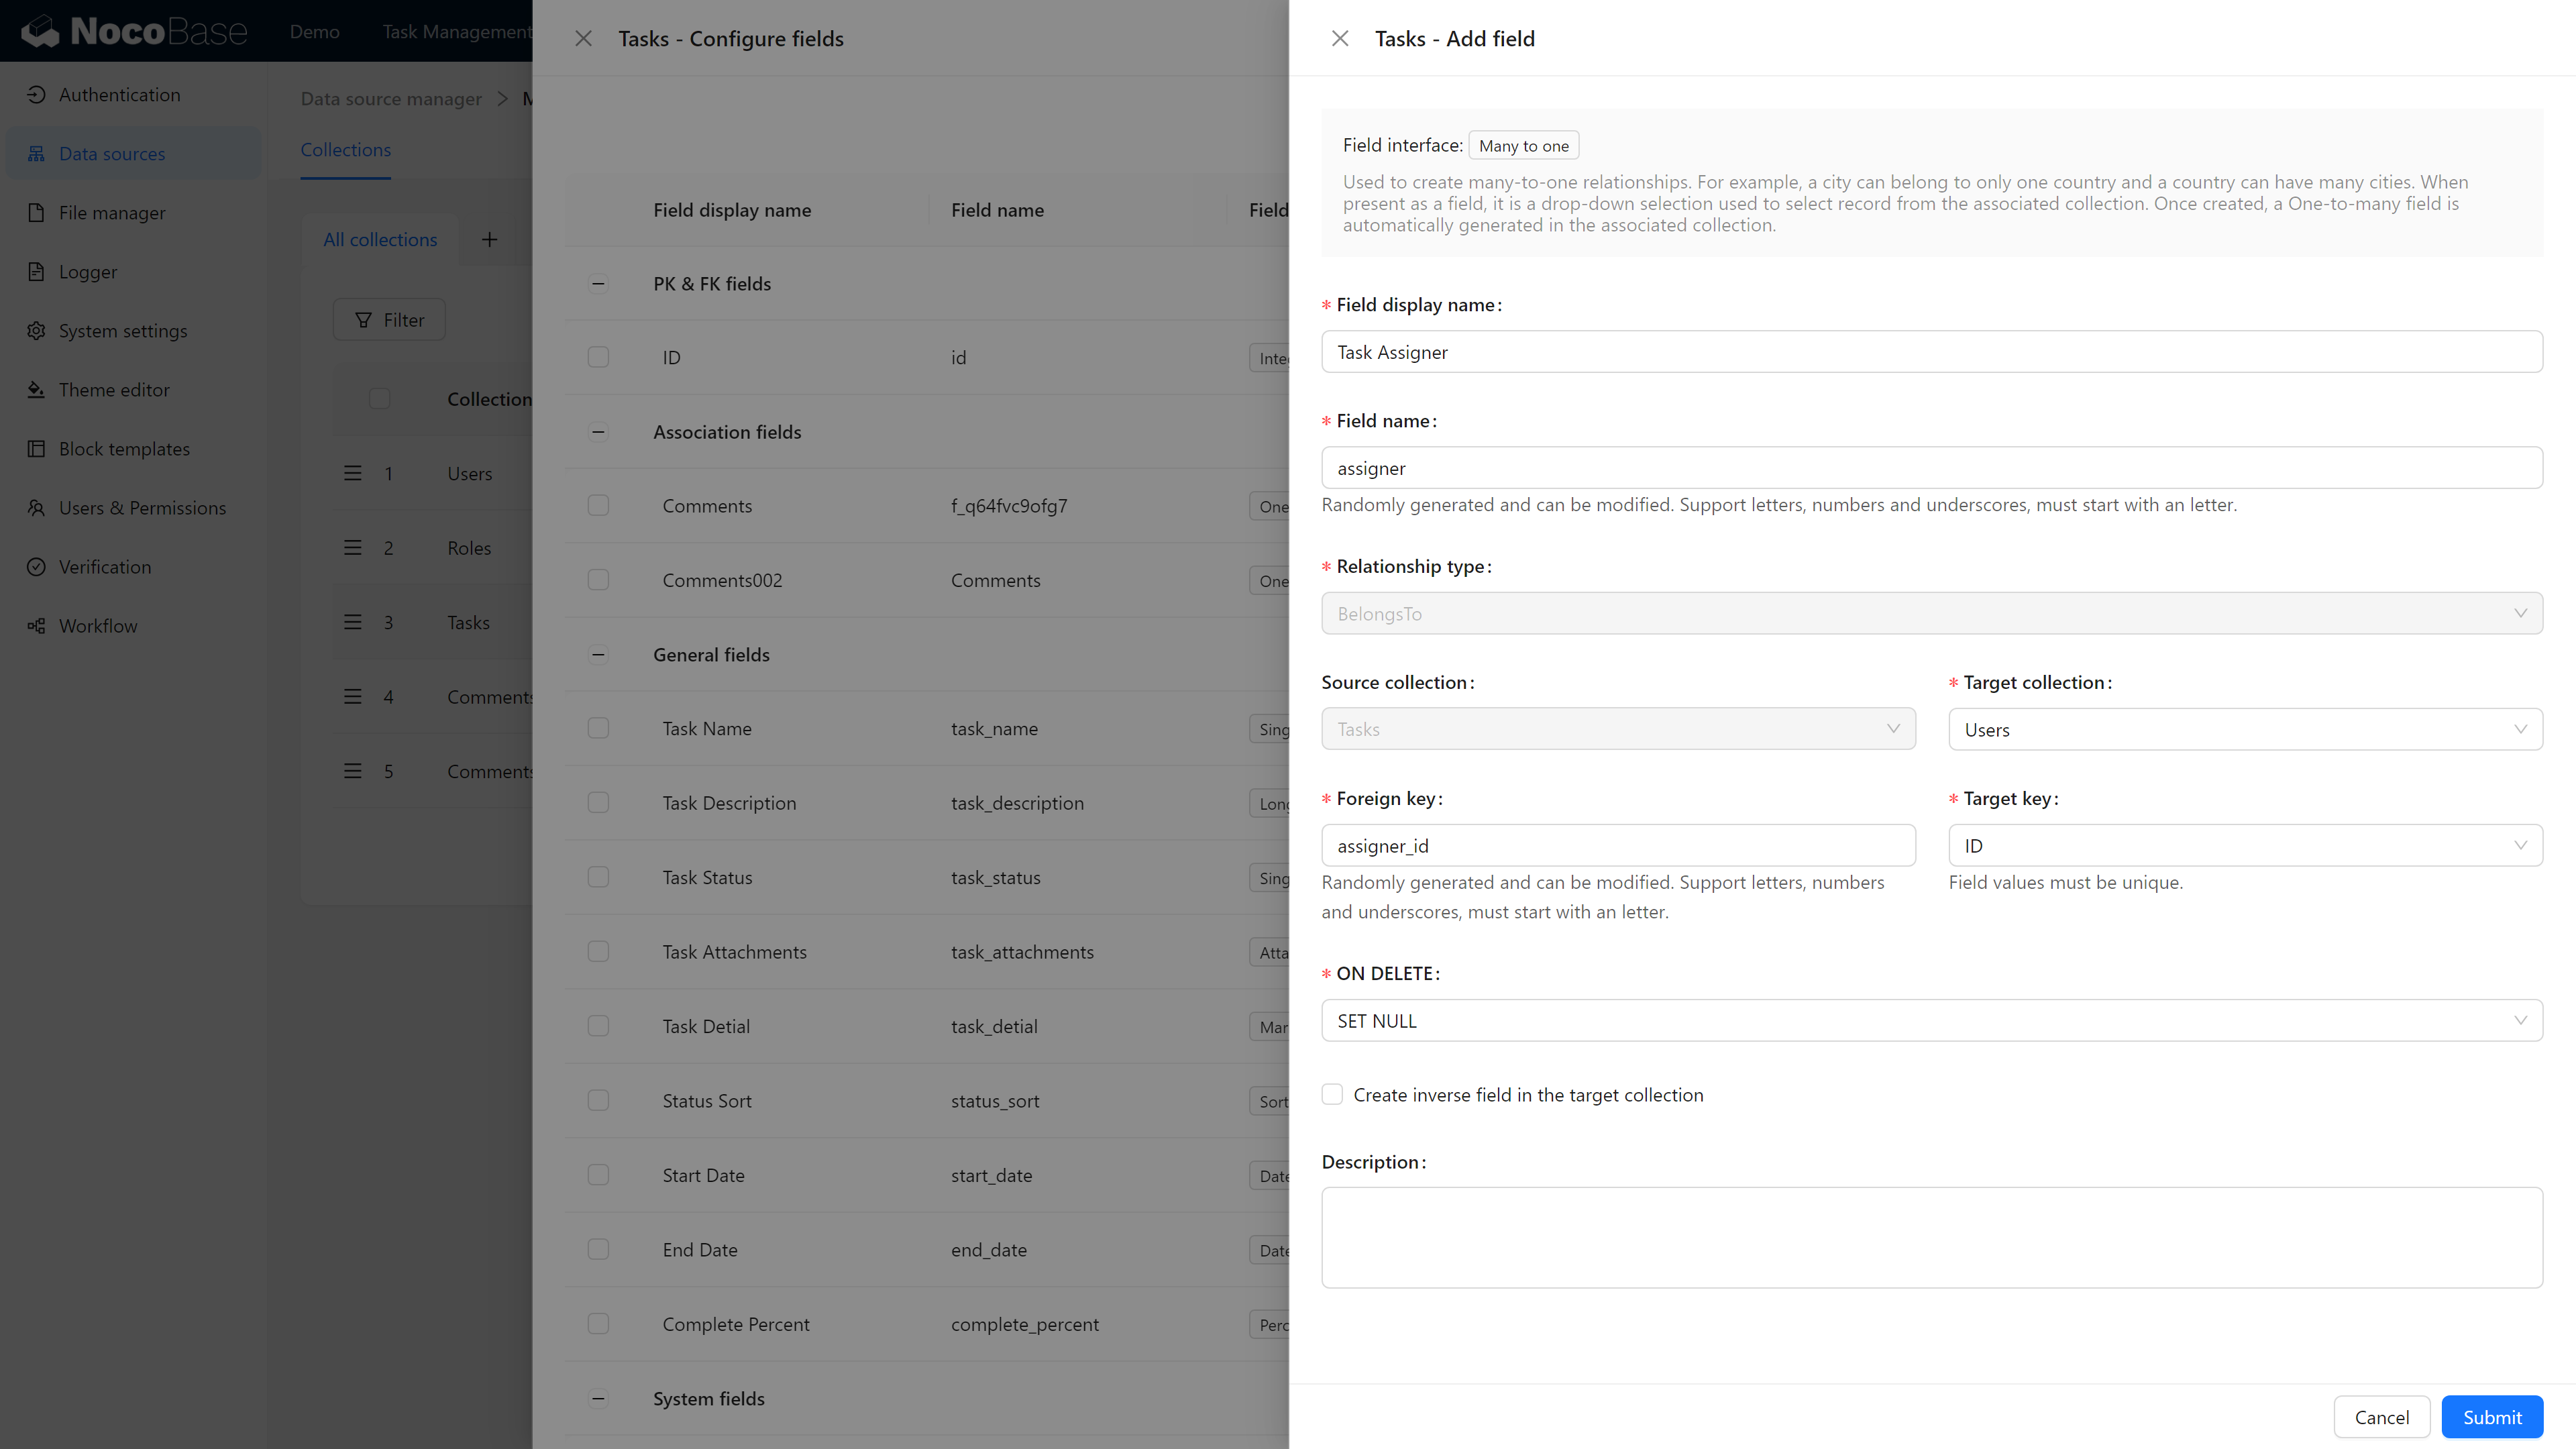
Task: Open File manager via its icon
Action: click(x=36, y=213)
